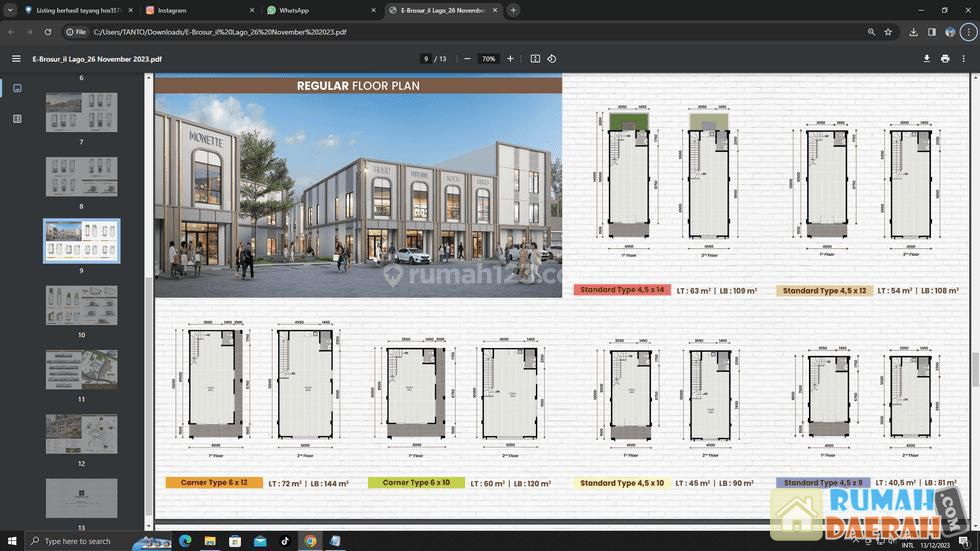980x551 pixels.
Task: Open the PDF sidebar menu hamburger icon
Action: (x=16, y=59)
